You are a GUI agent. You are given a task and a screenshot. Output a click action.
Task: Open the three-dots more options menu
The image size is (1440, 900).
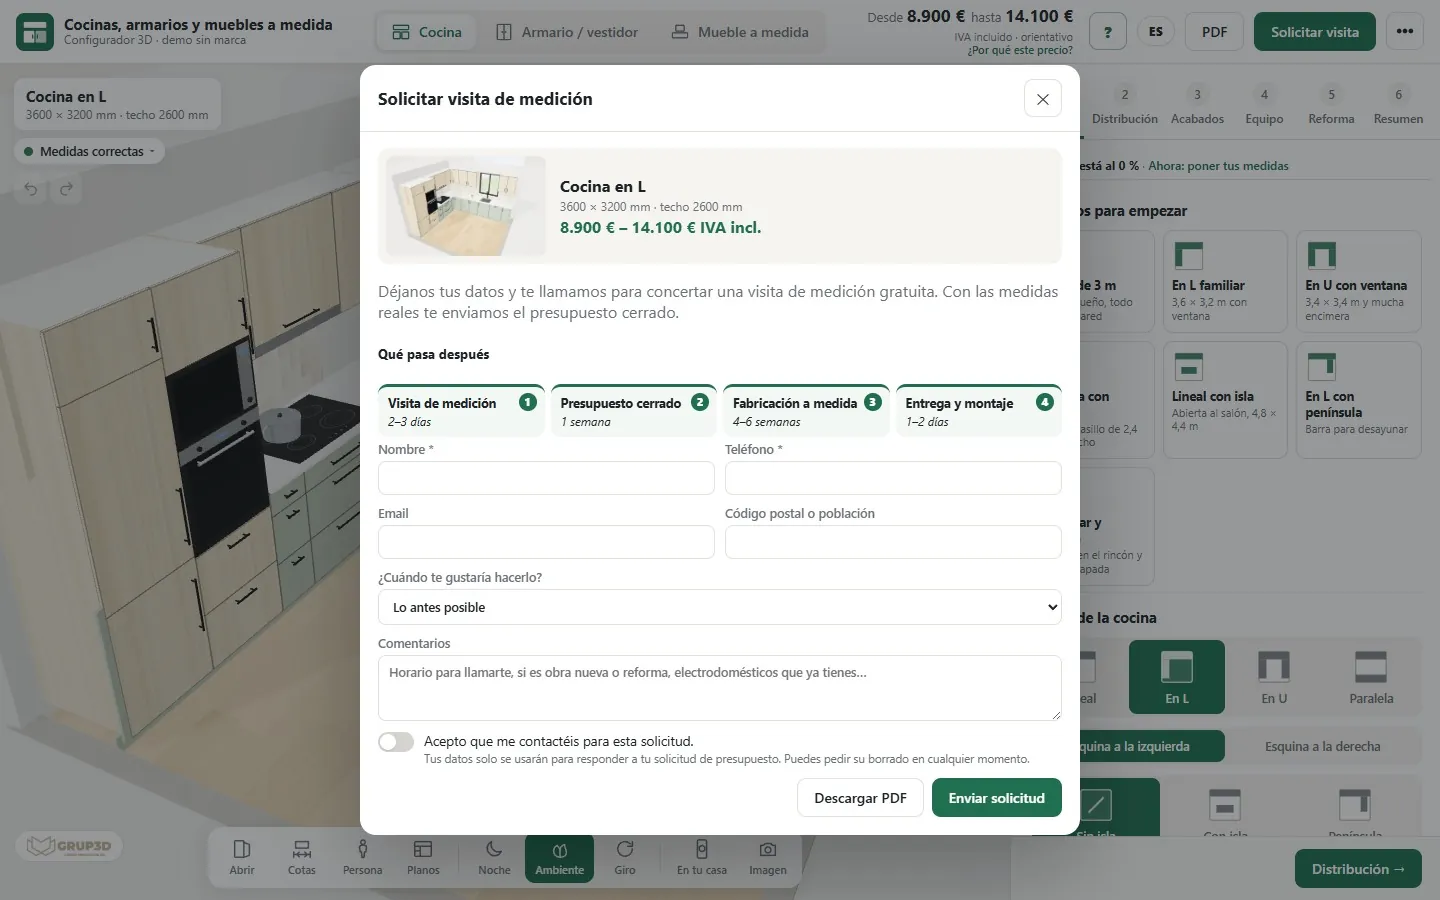(x=1405, y=32)
